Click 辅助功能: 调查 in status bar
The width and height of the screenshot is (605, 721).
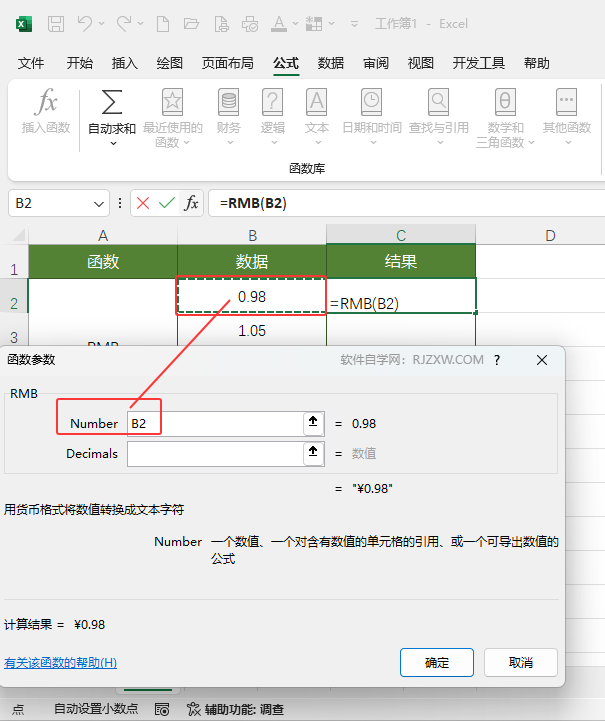coord(236,709)
